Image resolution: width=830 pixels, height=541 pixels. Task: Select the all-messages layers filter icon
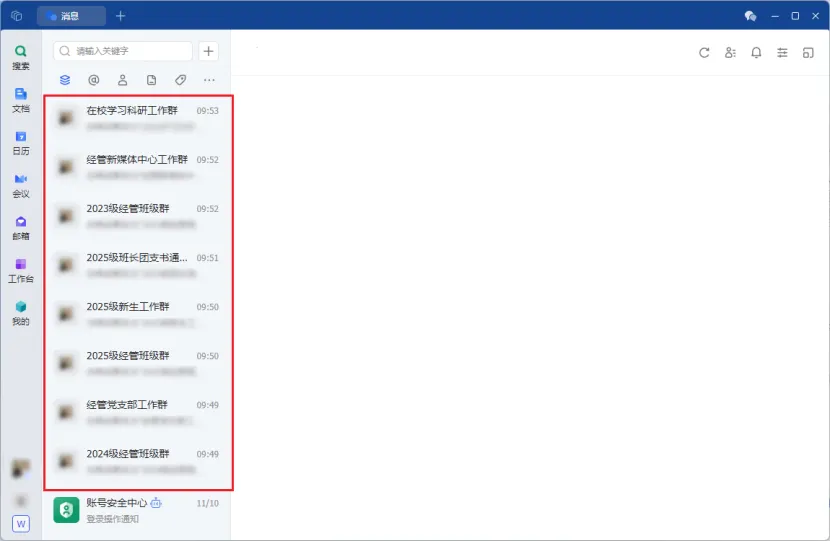[x=65, y=80]
